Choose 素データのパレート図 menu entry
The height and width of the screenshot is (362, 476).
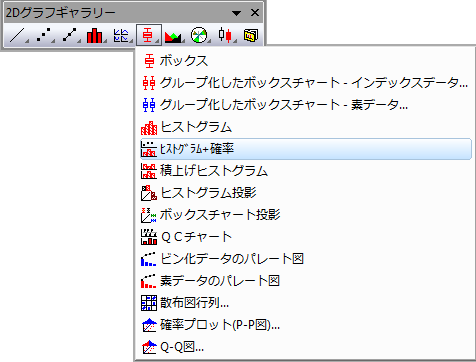[306, 281]
